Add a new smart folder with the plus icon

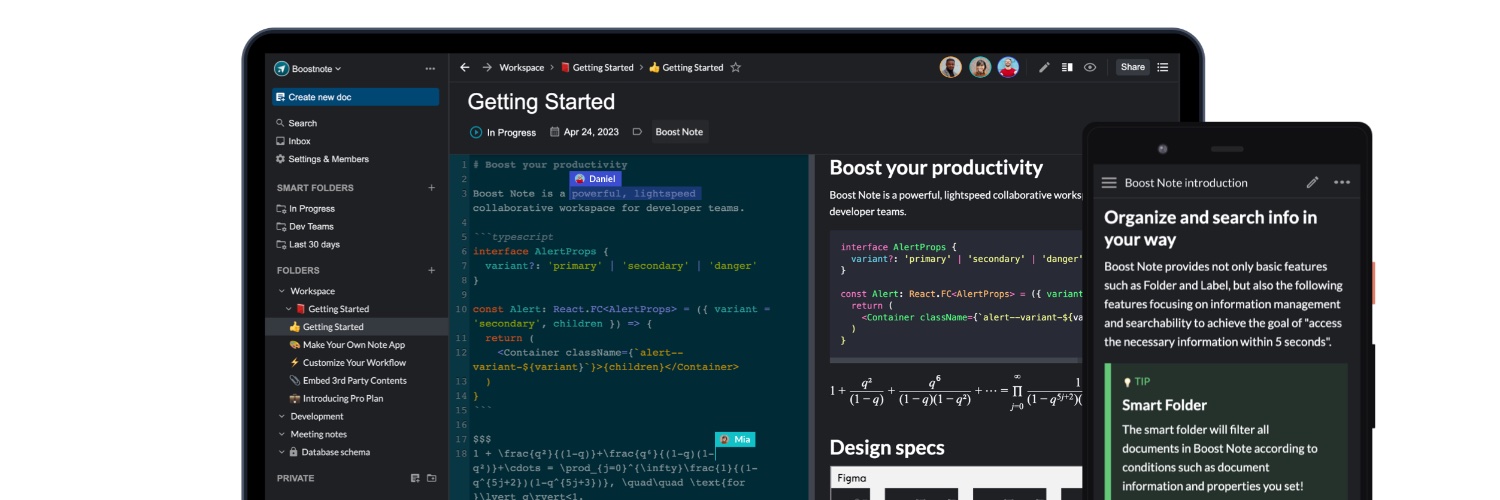pyautogui.click(x=432, y=187)
